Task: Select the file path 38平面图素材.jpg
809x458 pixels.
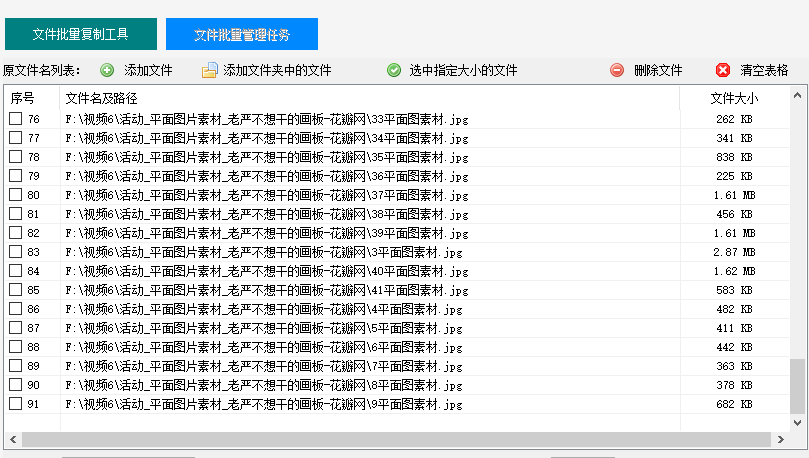Action: click(267, 214)
